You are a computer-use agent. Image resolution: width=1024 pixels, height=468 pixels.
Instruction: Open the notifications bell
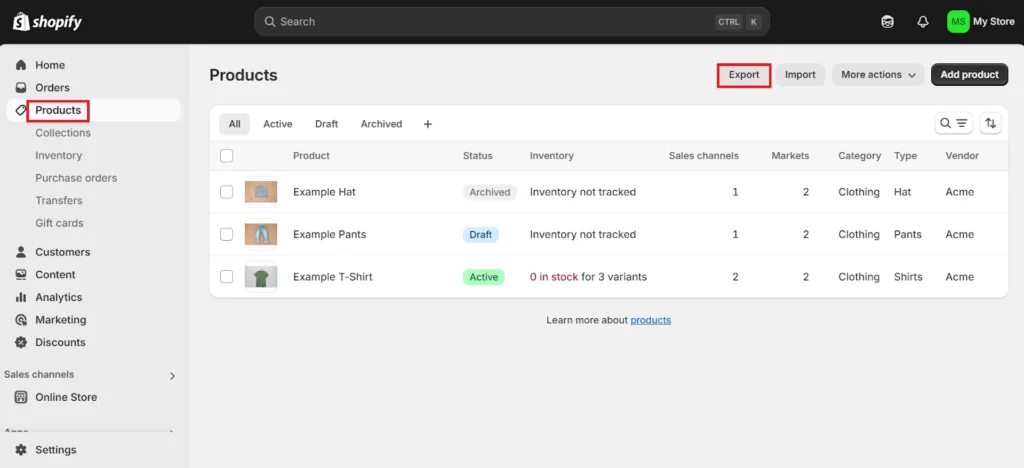tap(923, 21)
